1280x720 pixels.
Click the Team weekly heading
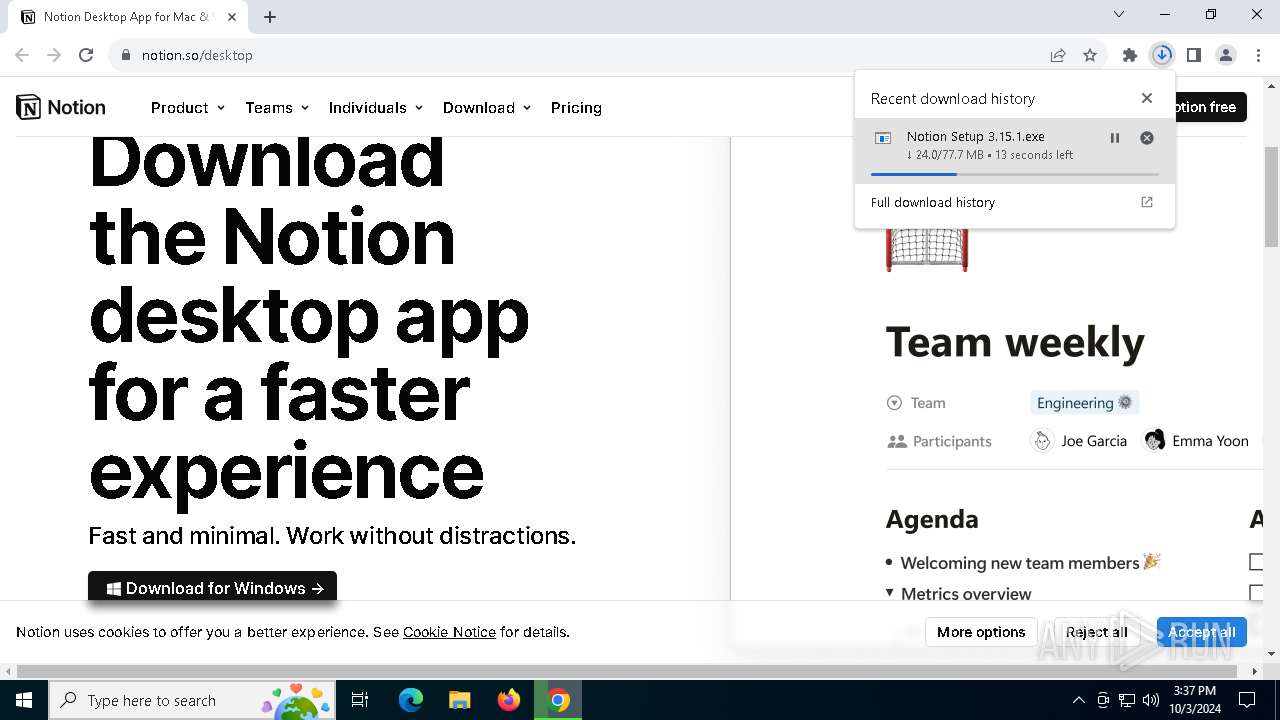click(1015, 342)
